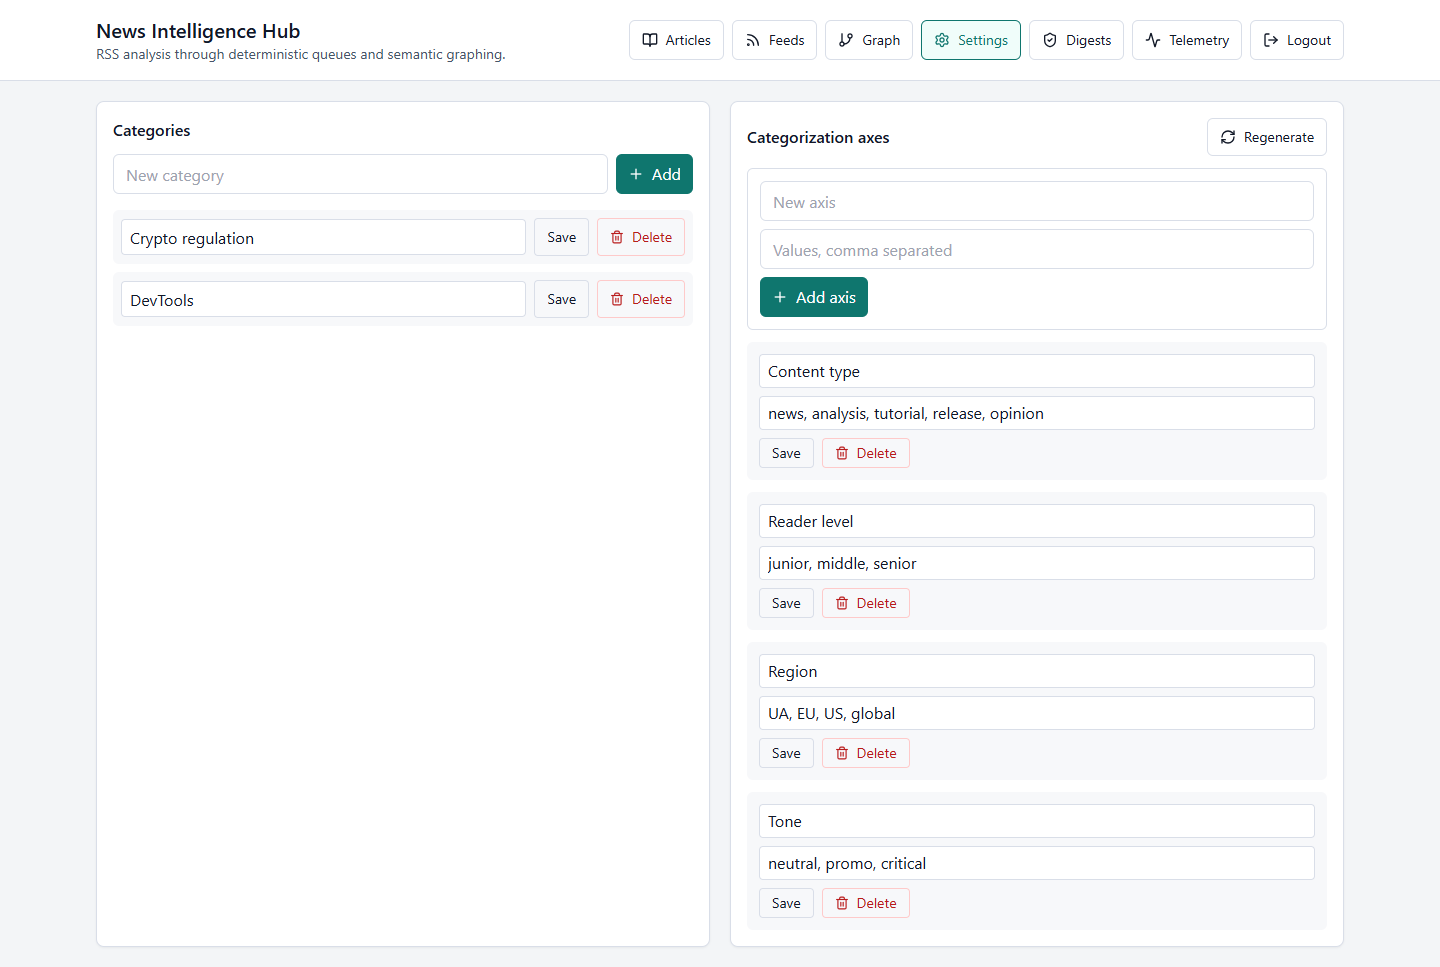Edit the Reader level axis name

[x=1037, y=521]
